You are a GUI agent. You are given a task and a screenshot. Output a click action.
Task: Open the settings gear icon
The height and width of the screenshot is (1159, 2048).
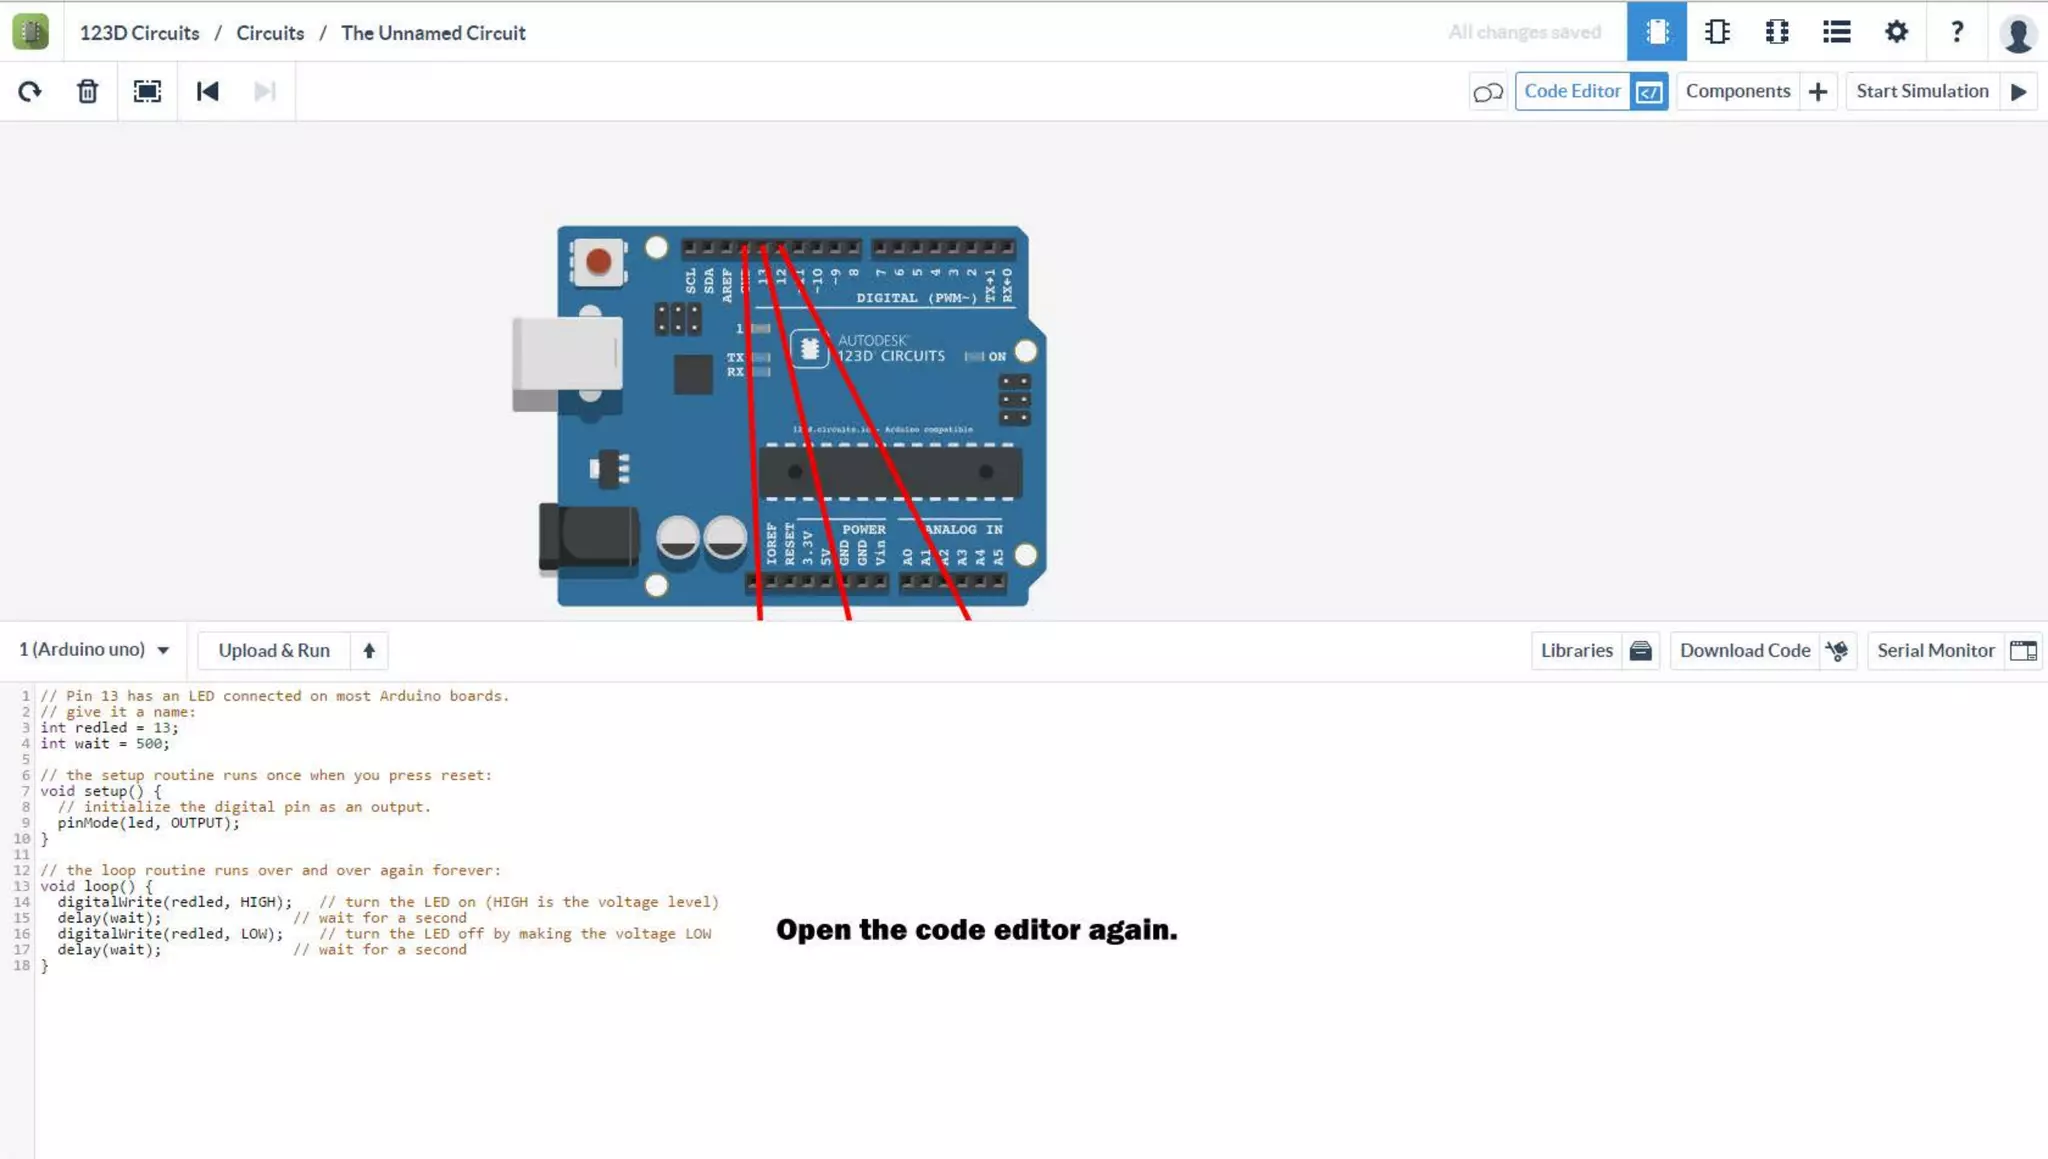[1896, 32]
